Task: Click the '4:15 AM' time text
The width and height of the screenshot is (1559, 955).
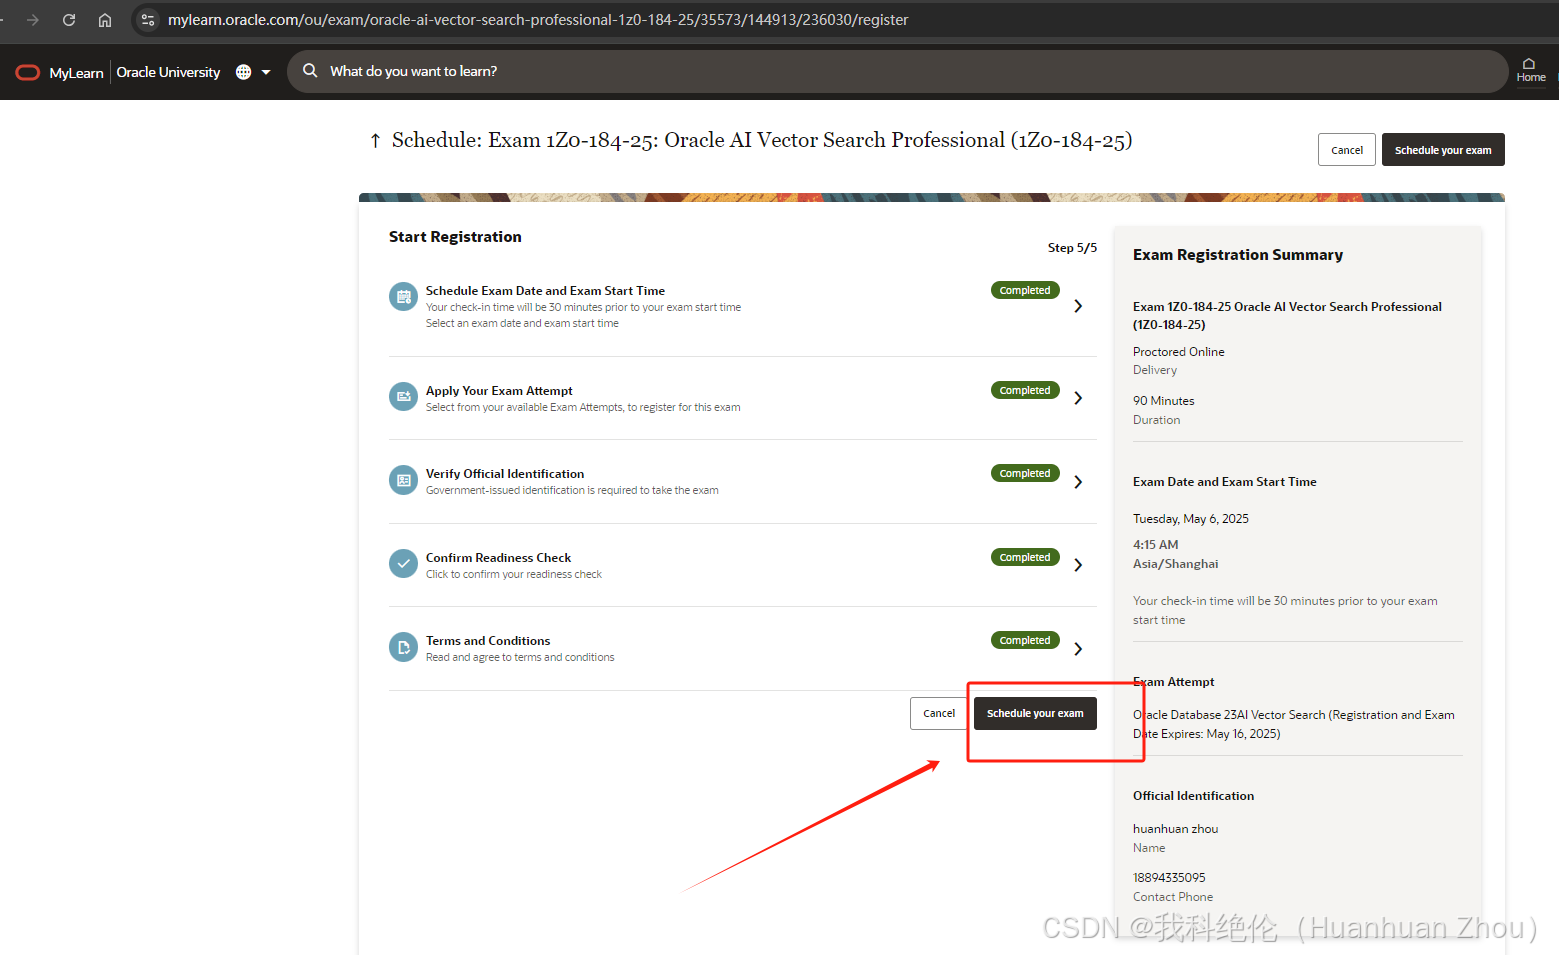Action: (1156, 545)
